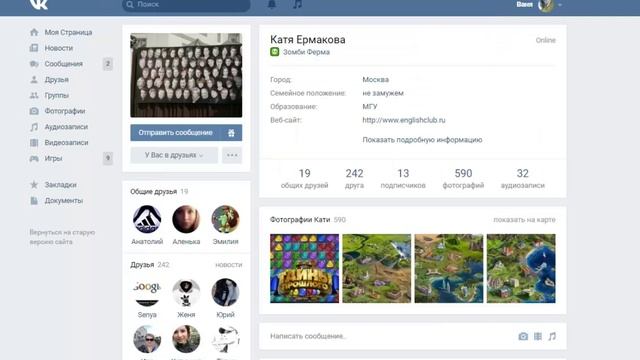Click показать на карте link
The height and width of the screenshot is (360, 640).
tap(524, 220)
